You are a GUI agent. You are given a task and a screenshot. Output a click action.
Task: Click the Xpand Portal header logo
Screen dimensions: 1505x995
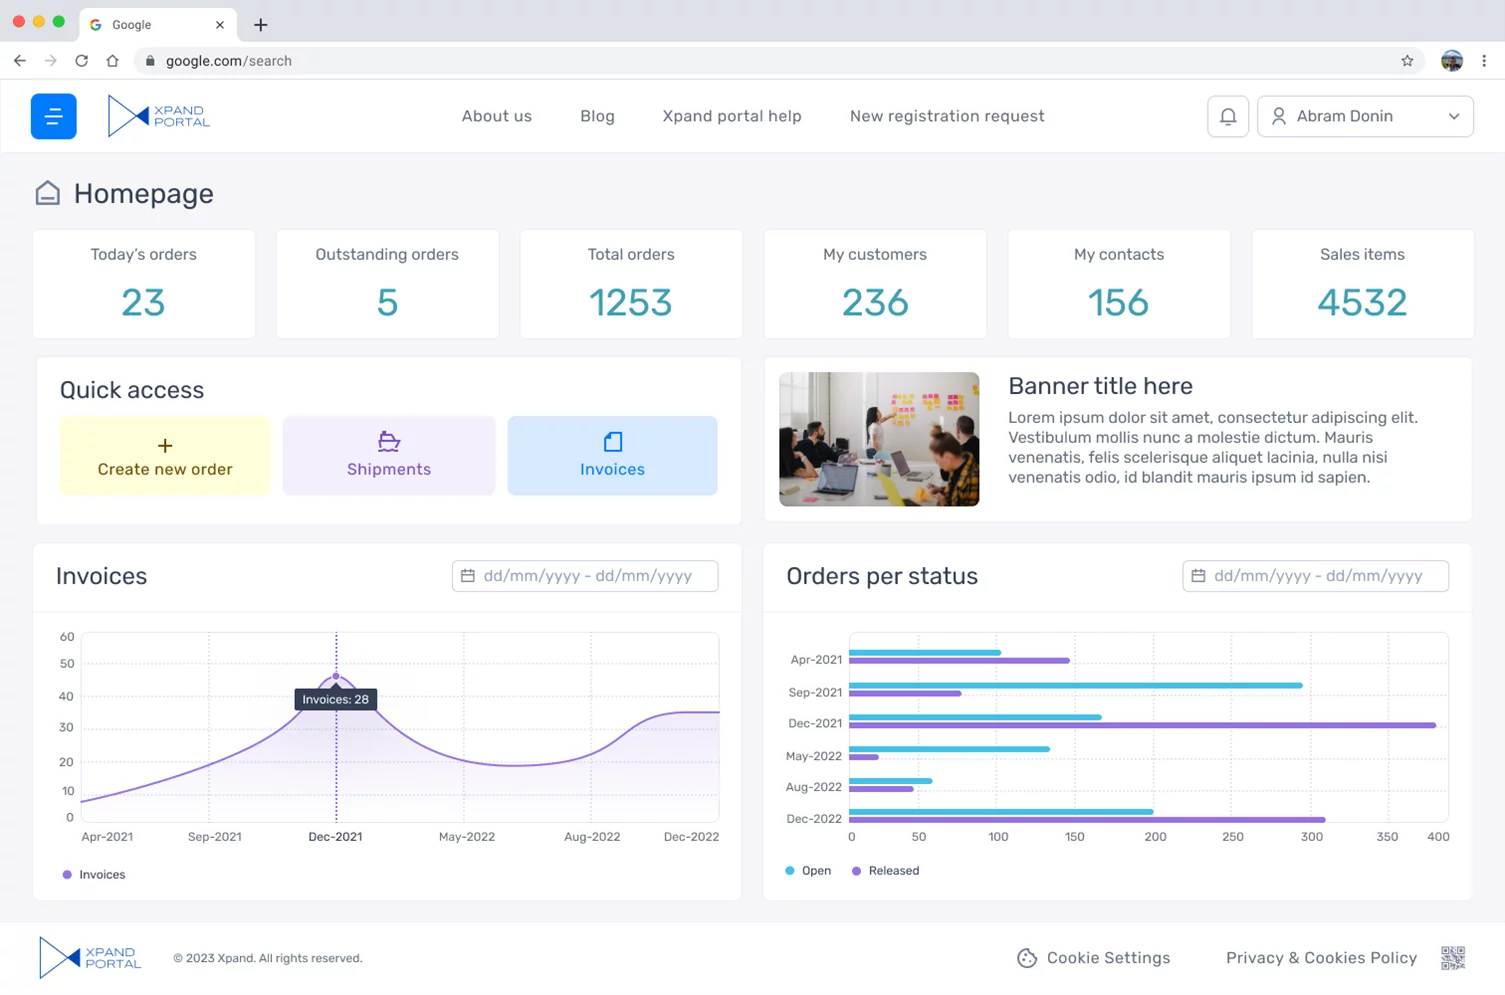[x=159, y=116]
